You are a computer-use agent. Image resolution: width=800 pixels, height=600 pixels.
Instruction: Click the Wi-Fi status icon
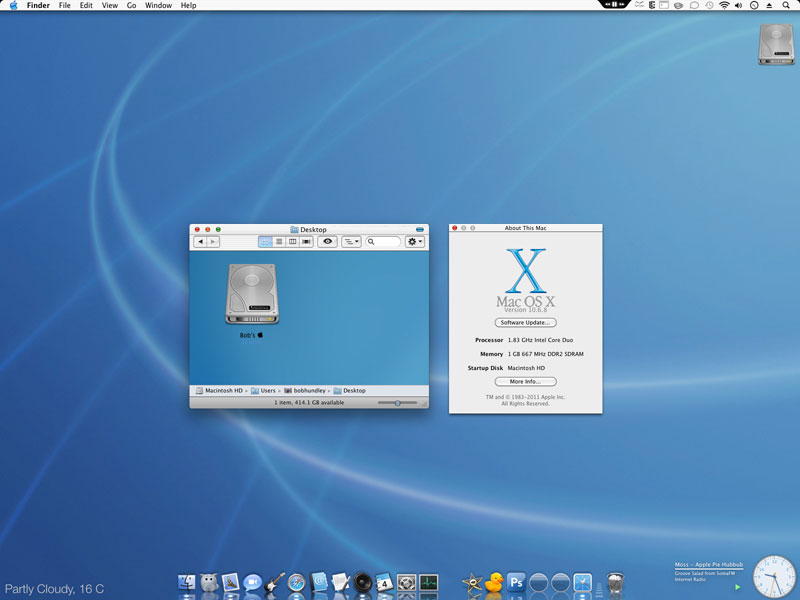(x=723, y=6)
